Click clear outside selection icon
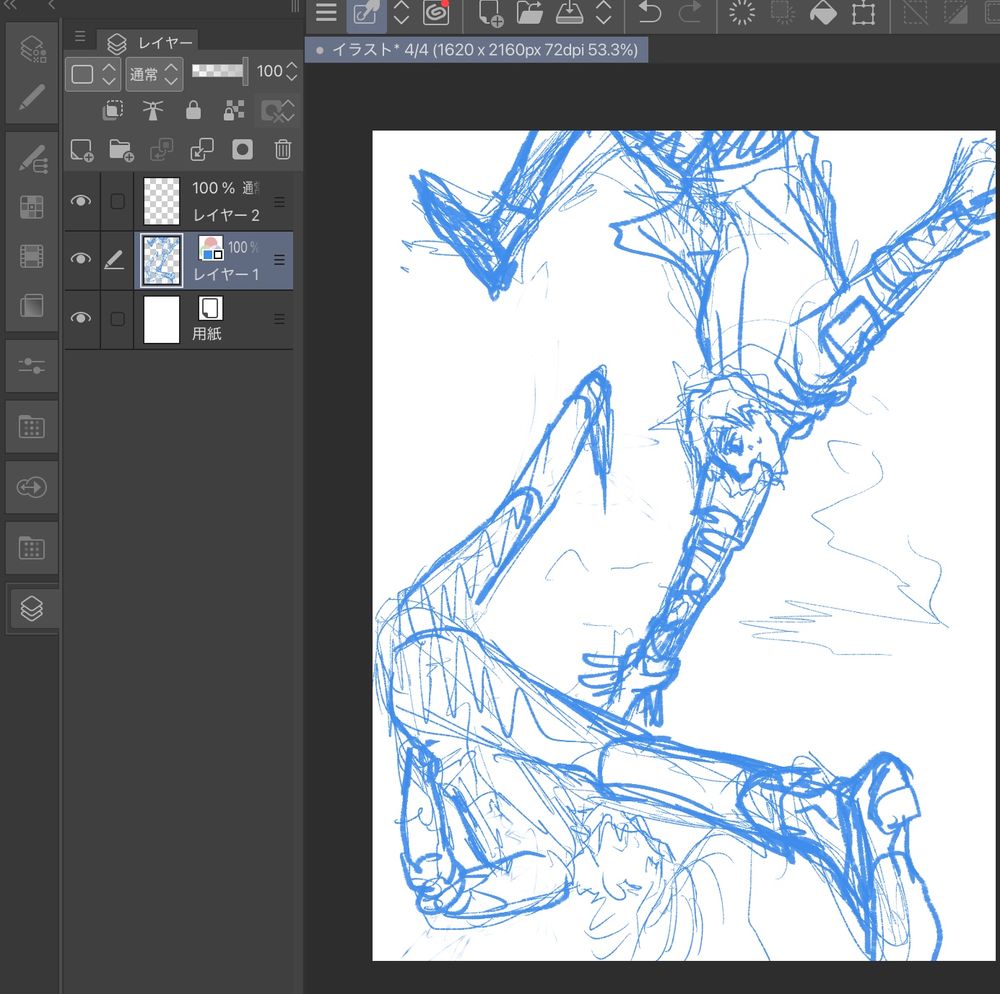Image resolution: width=1000 pixels, height=994 pixels. [x=783, y=12]
